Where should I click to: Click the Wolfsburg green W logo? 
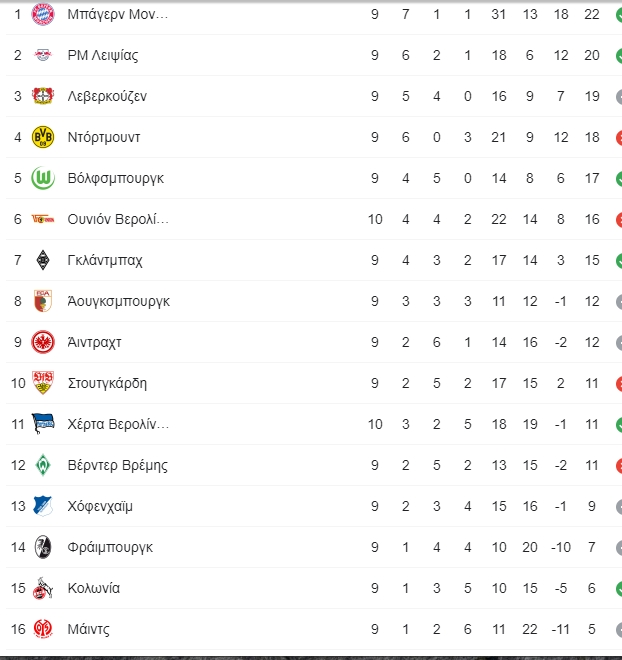pos(43,178)
